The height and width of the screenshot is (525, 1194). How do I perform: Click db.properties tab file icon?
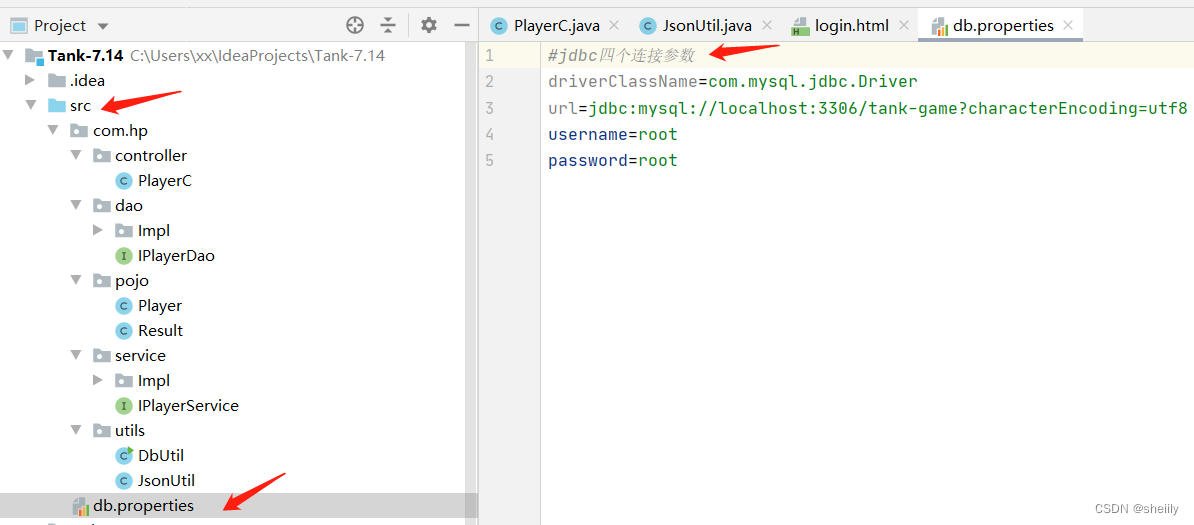tap(940, 27)
